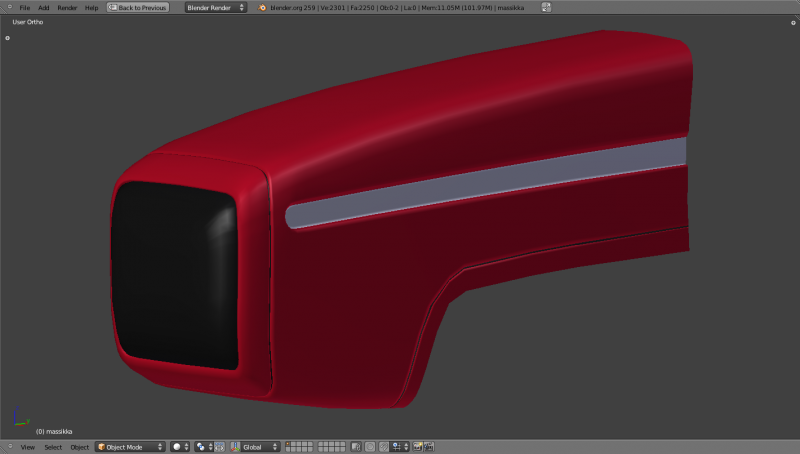Open the Render menu in top bar
This screenshot has height=454, width=800.
[67, 7]
